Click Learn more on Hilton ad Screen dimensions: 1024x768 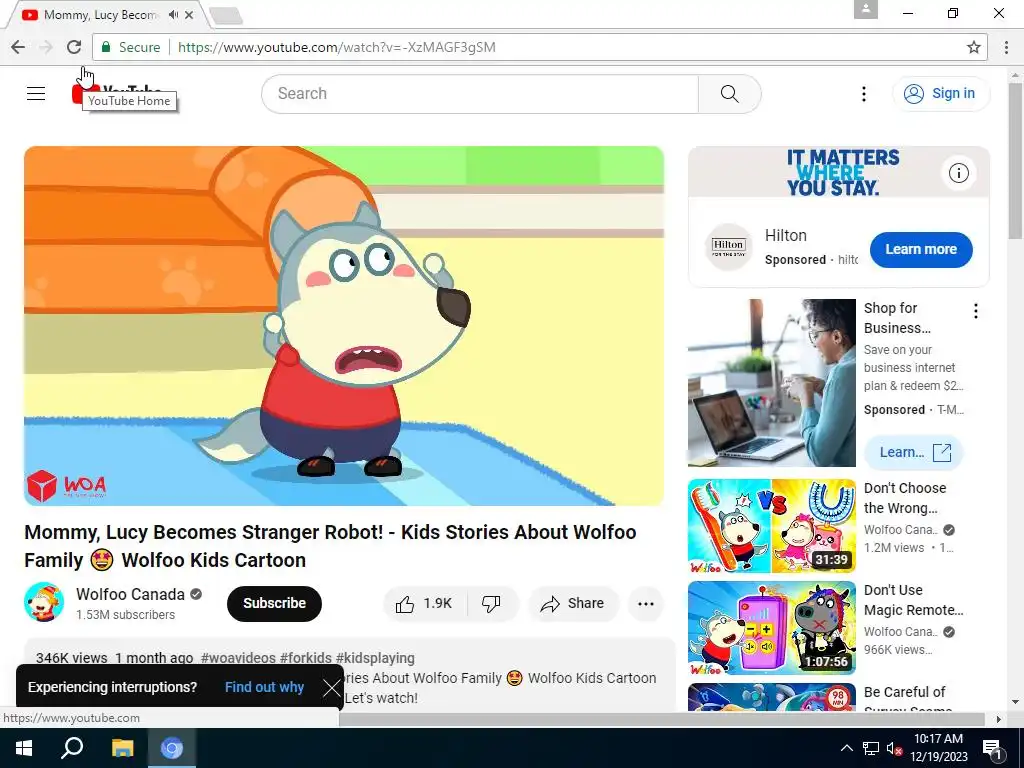(921, 249)
